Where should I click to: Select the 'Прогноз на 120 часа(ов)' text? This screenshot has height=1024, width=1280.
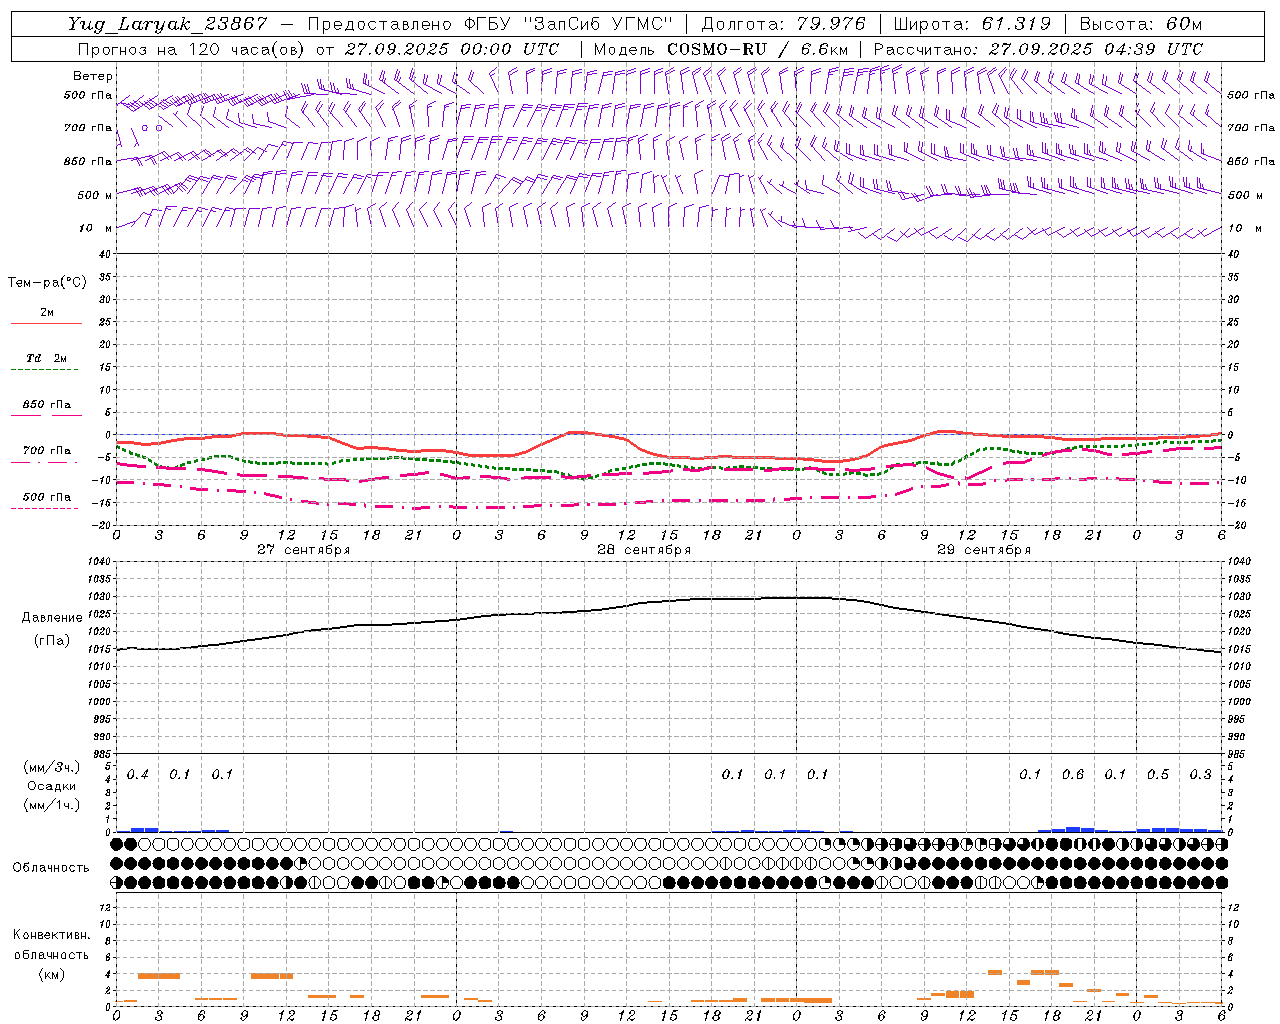pos(192,49)
